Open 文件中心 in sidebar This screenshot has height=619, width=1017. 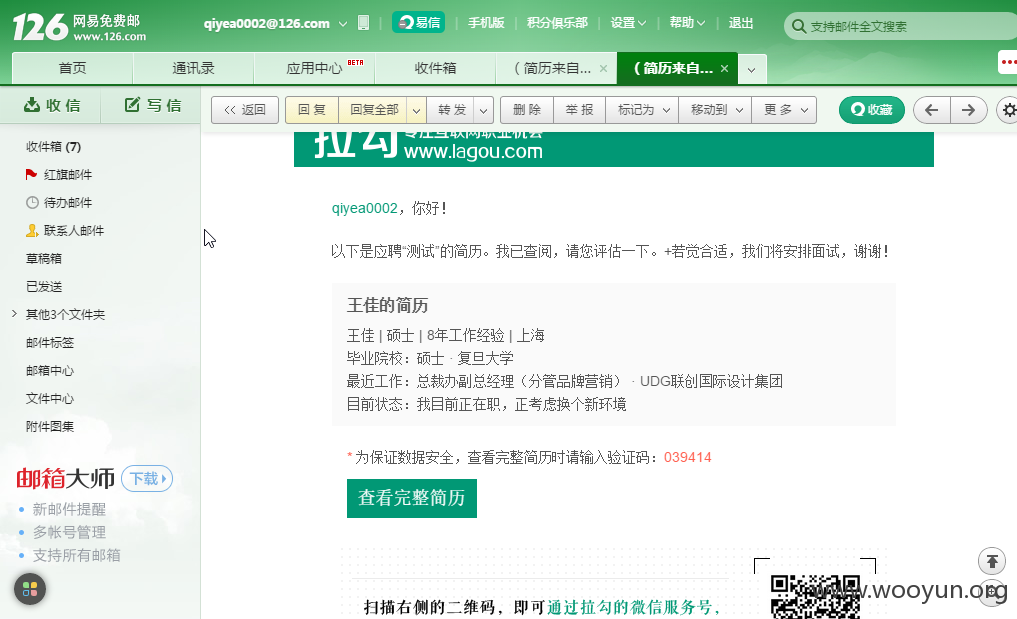(x=50, y=398)
